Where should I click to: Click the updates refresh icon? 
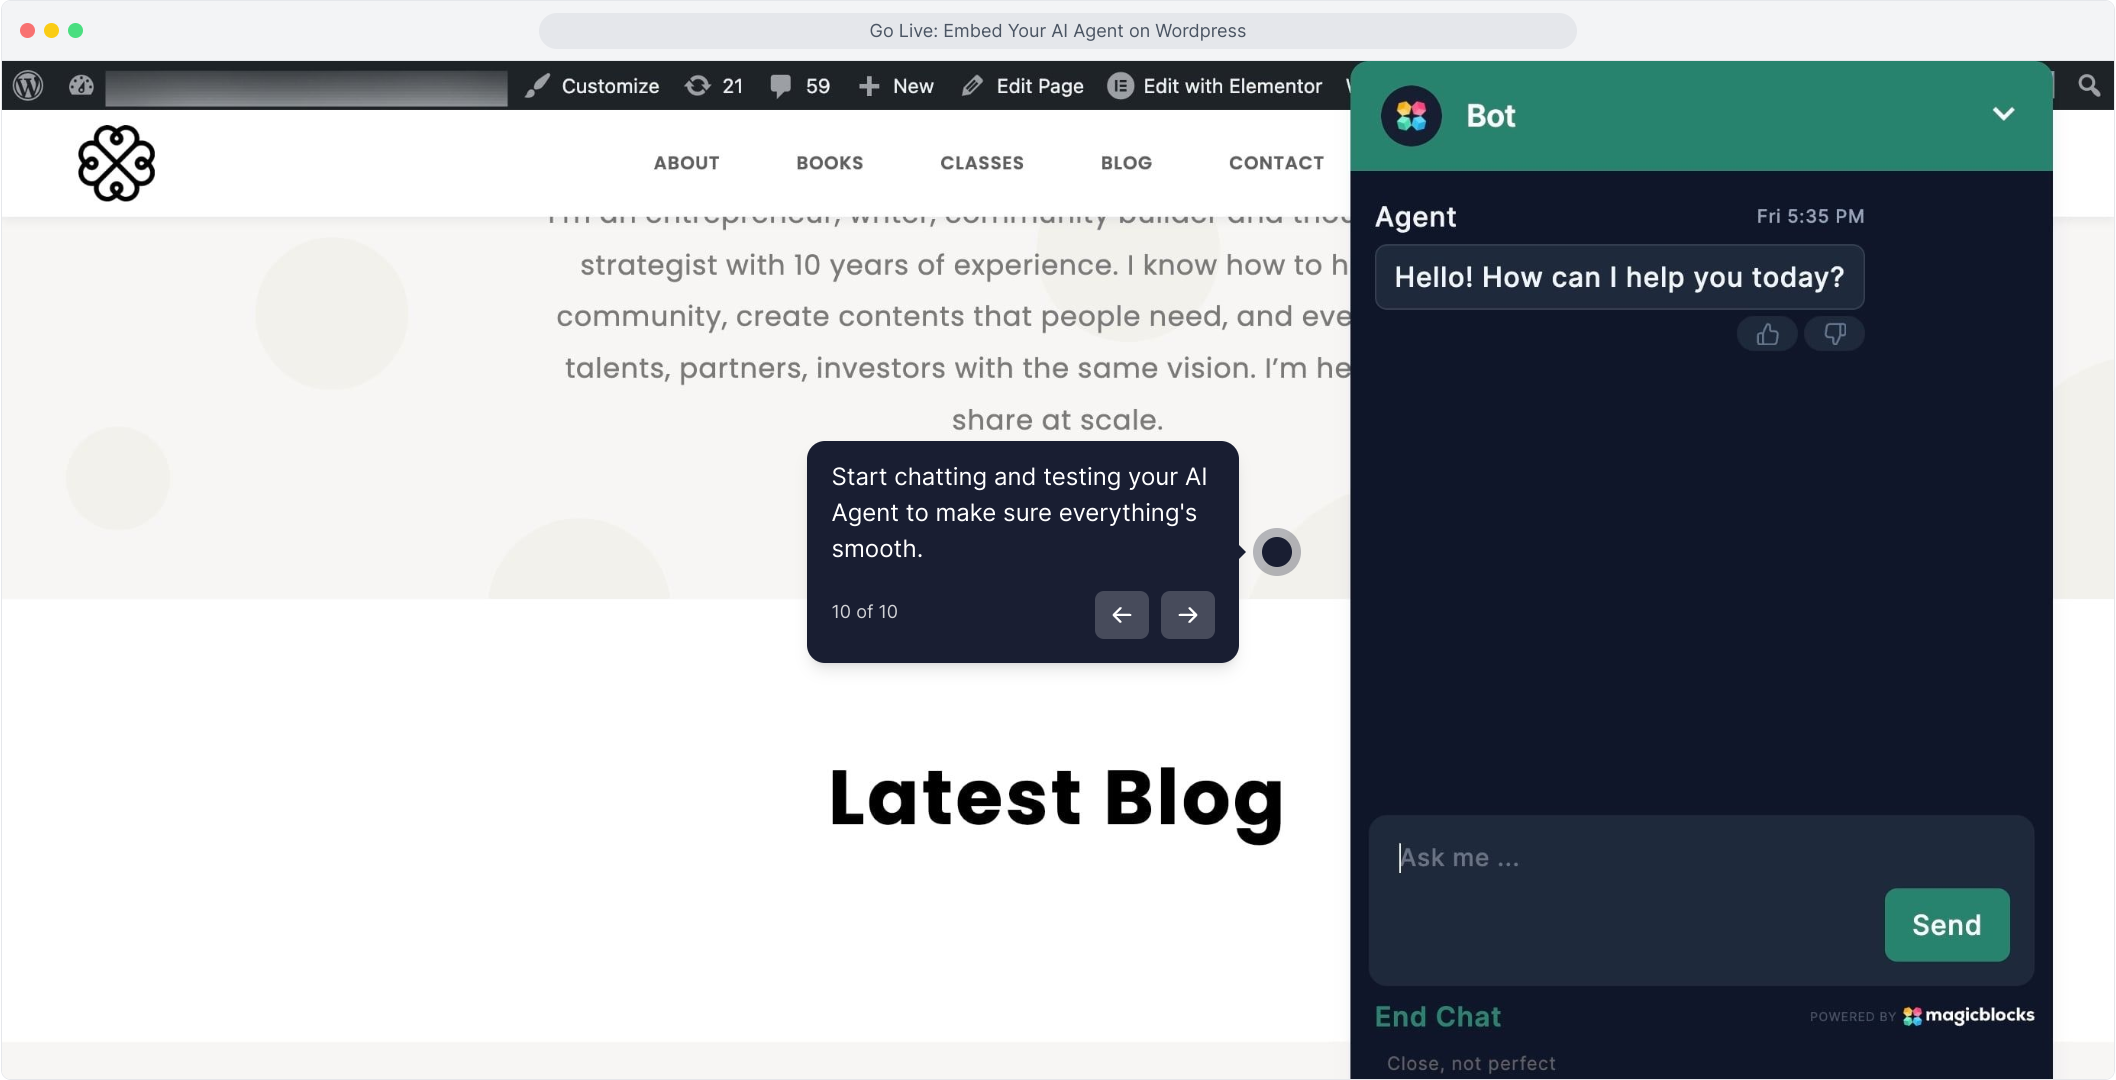click(697, 86)
